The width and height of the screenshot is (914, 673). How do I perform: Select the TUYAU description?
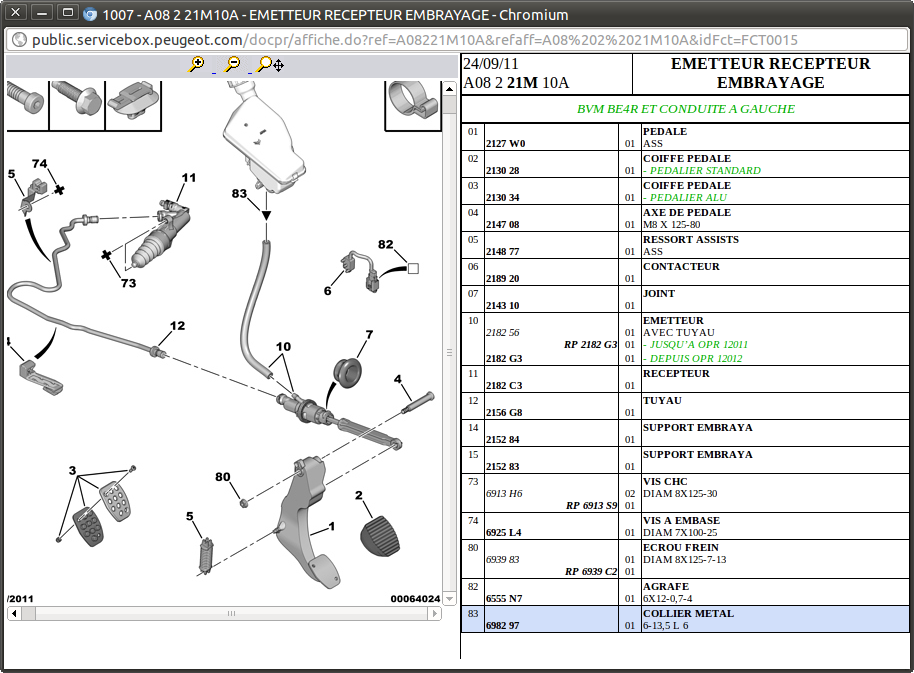(662, 400)
